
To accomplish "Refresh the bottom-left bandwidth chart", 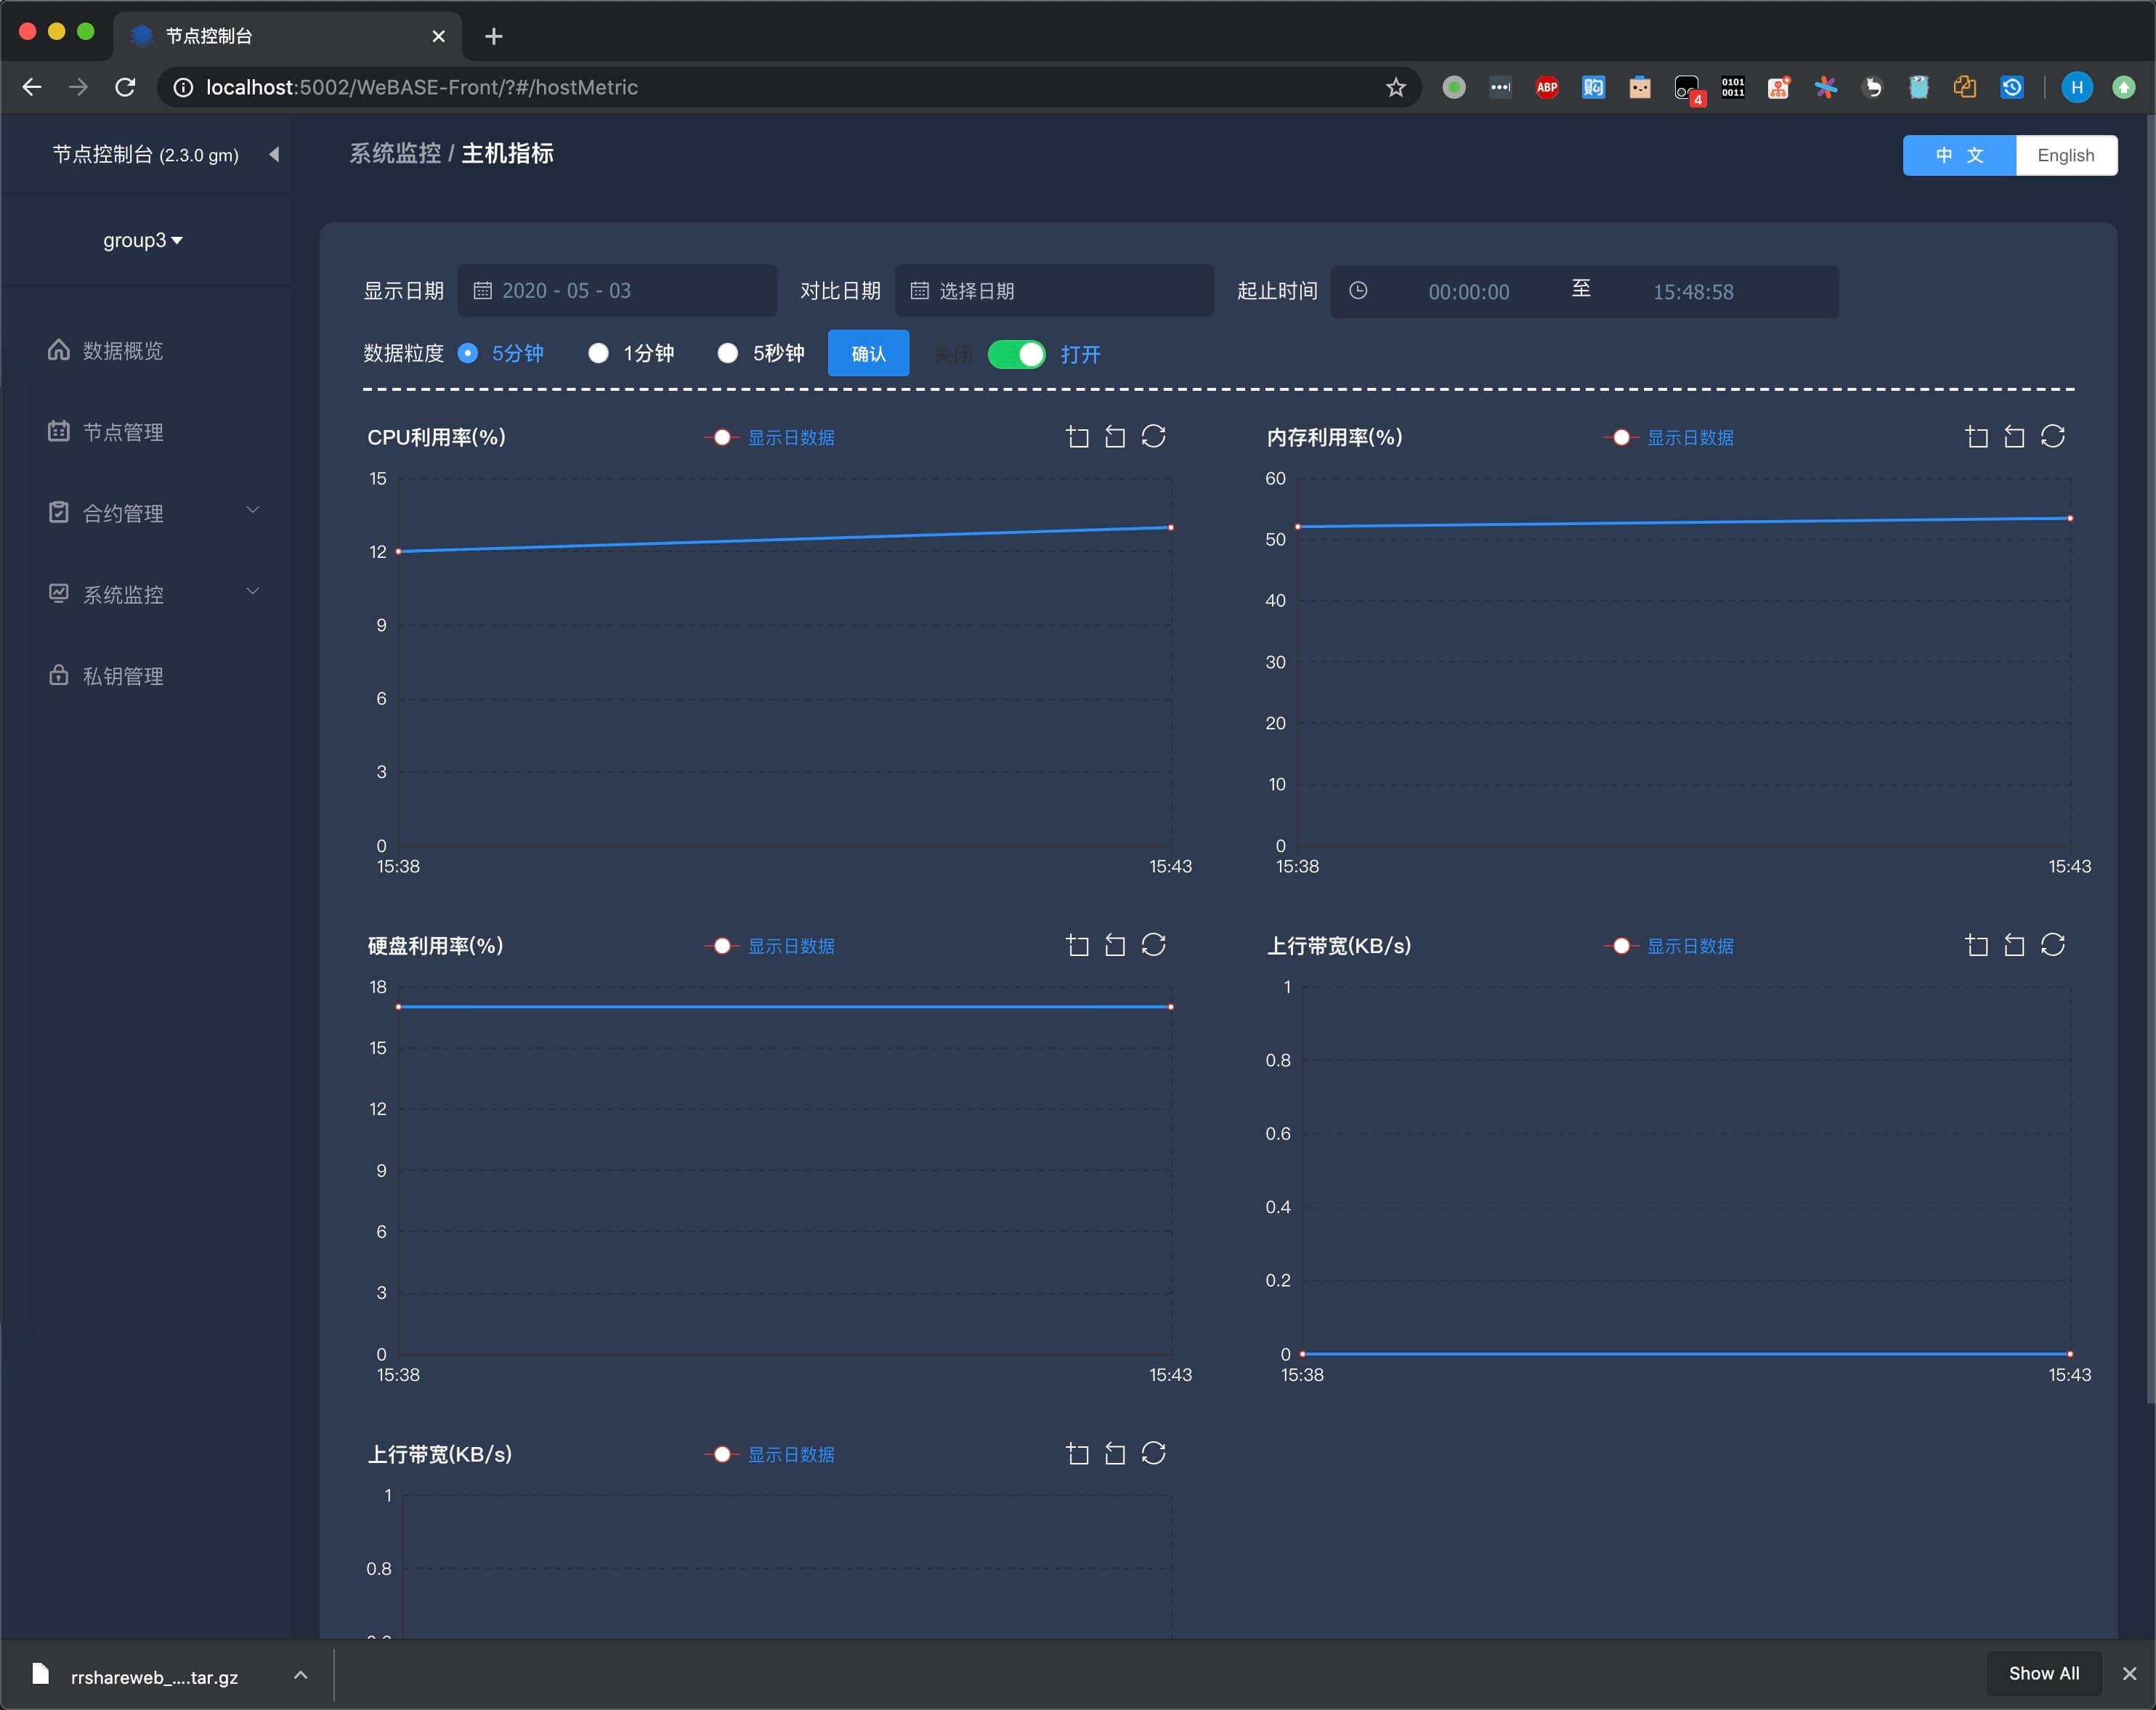I will (1153, 1454).
